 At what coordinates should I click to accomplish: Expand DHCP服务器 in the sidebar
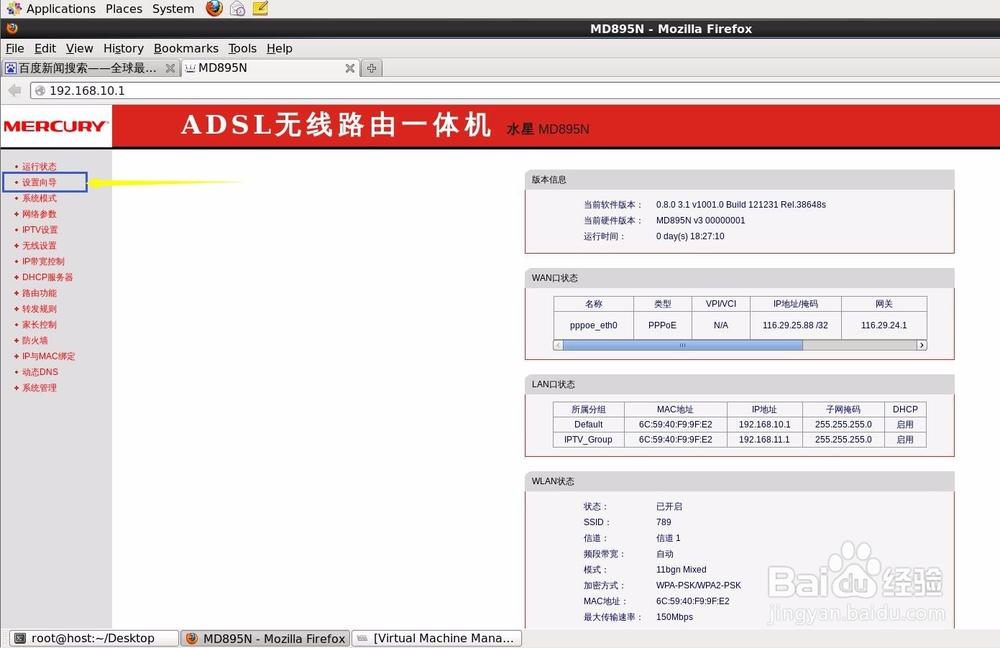point(47,277)
